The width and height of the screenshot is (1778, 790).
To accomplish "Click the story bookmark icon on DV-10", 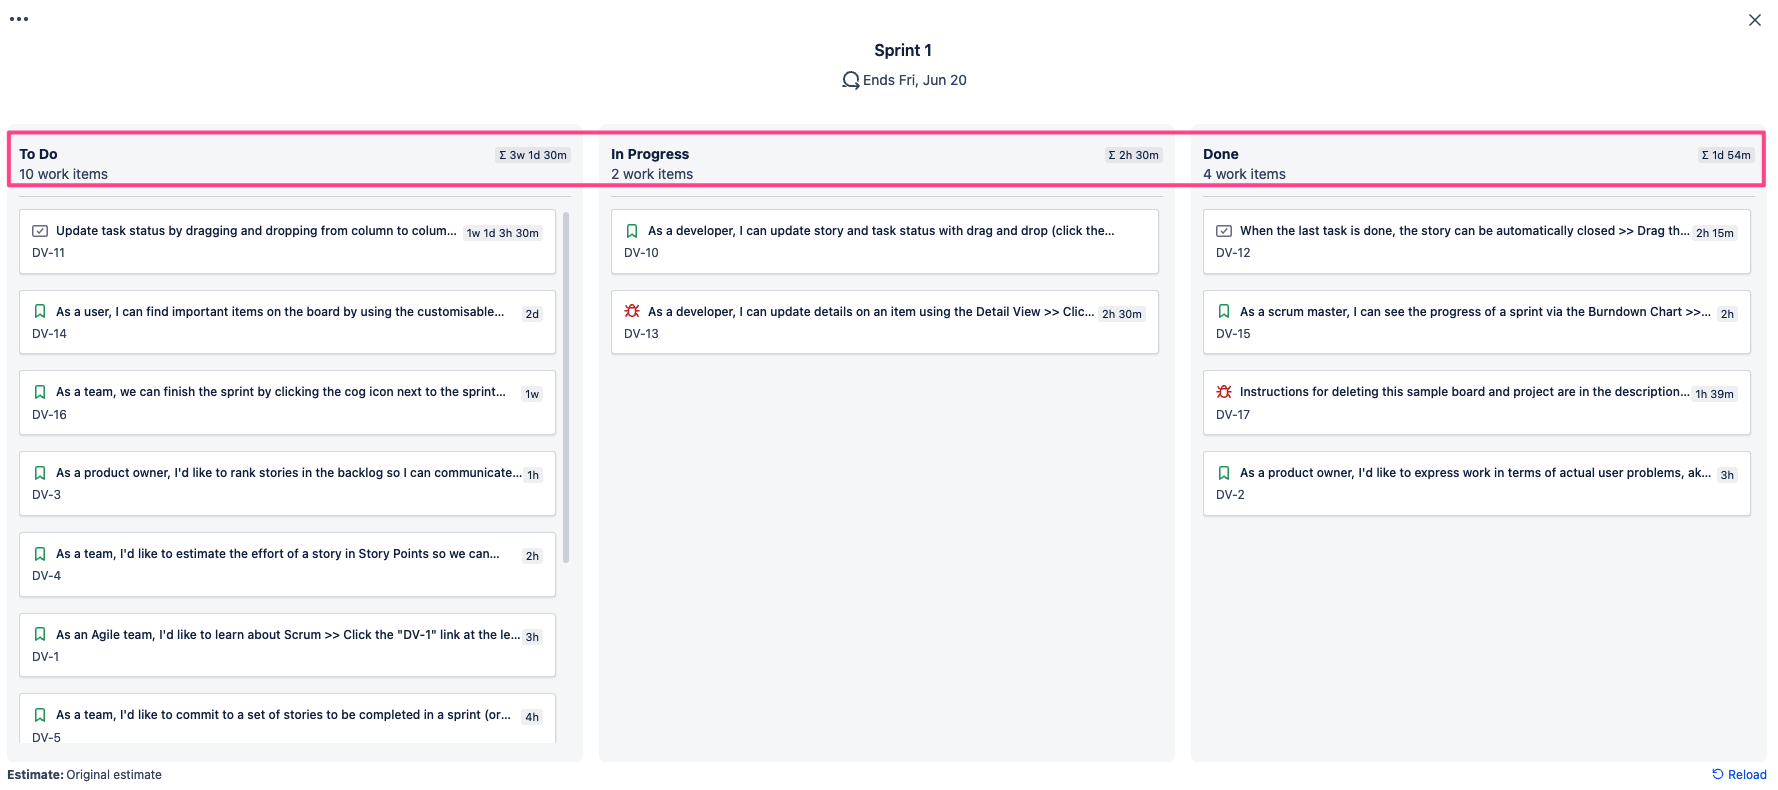I will (x=632, y=231).
